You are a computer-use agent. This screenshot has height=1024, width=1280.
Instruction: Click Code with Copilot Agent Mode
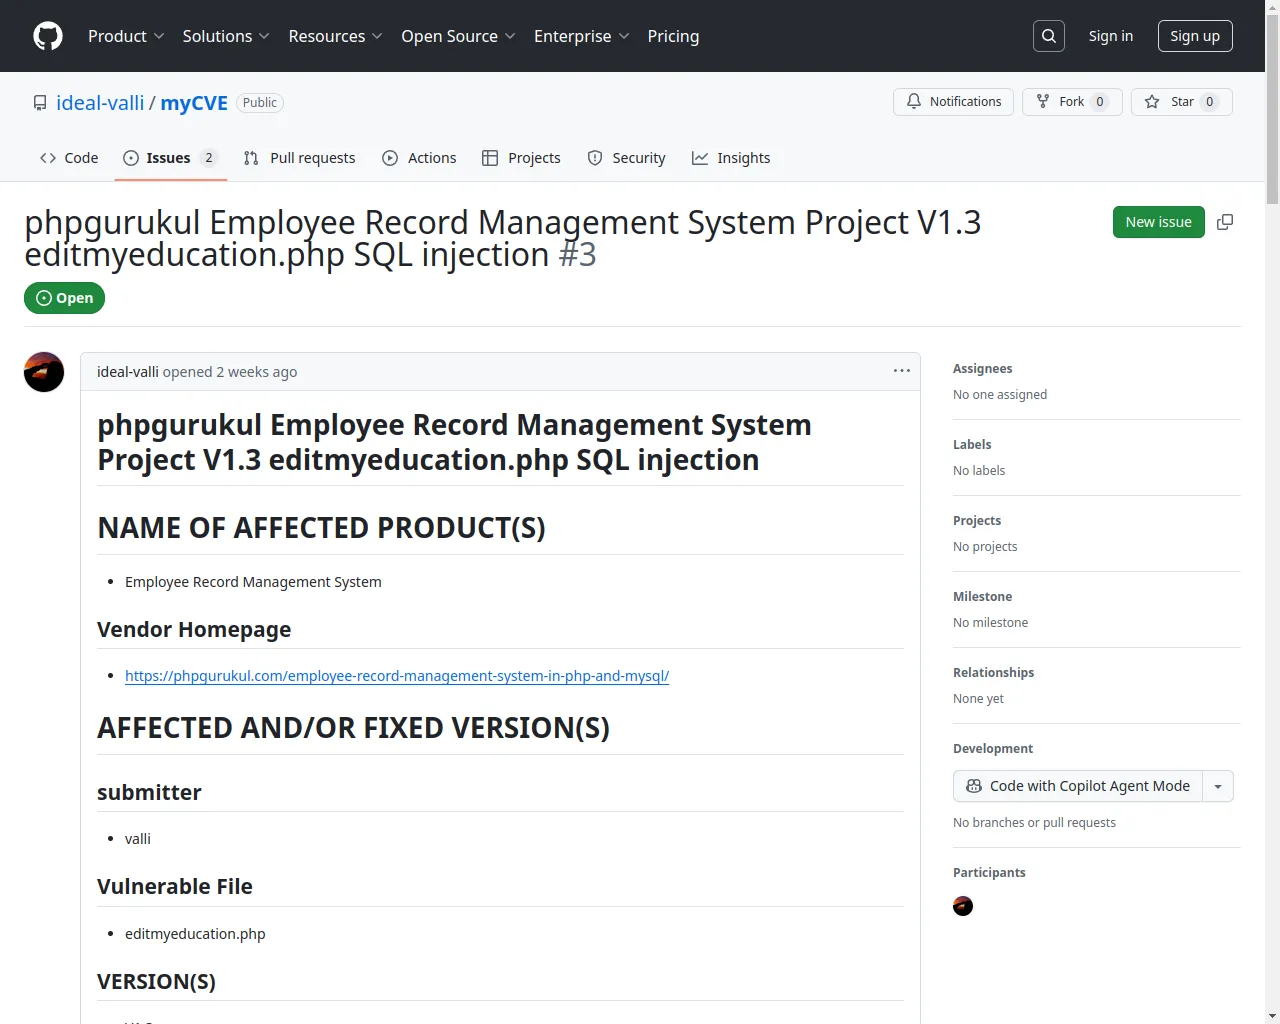tap(1078, 786)
